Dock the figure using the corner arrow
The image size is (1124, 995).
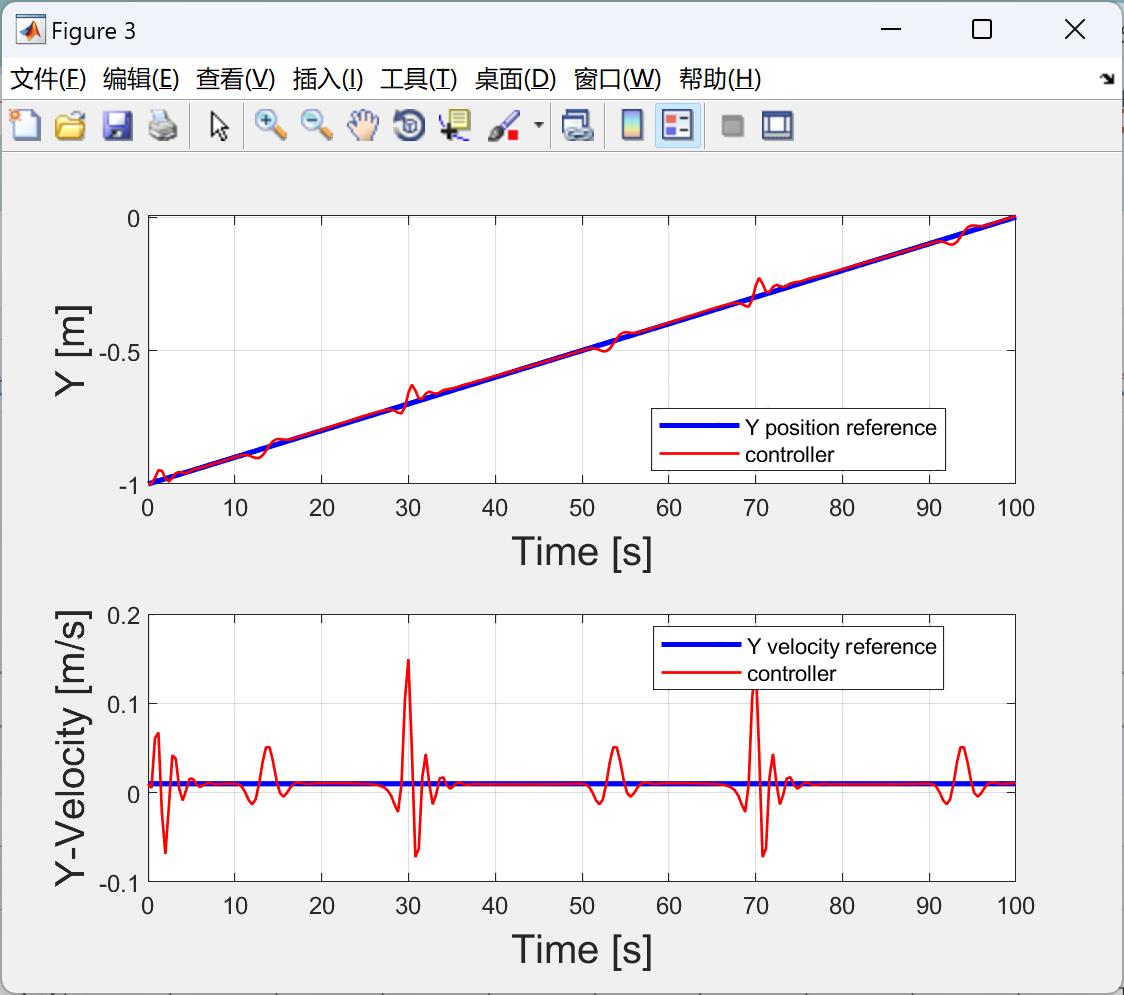[1107, 79]
